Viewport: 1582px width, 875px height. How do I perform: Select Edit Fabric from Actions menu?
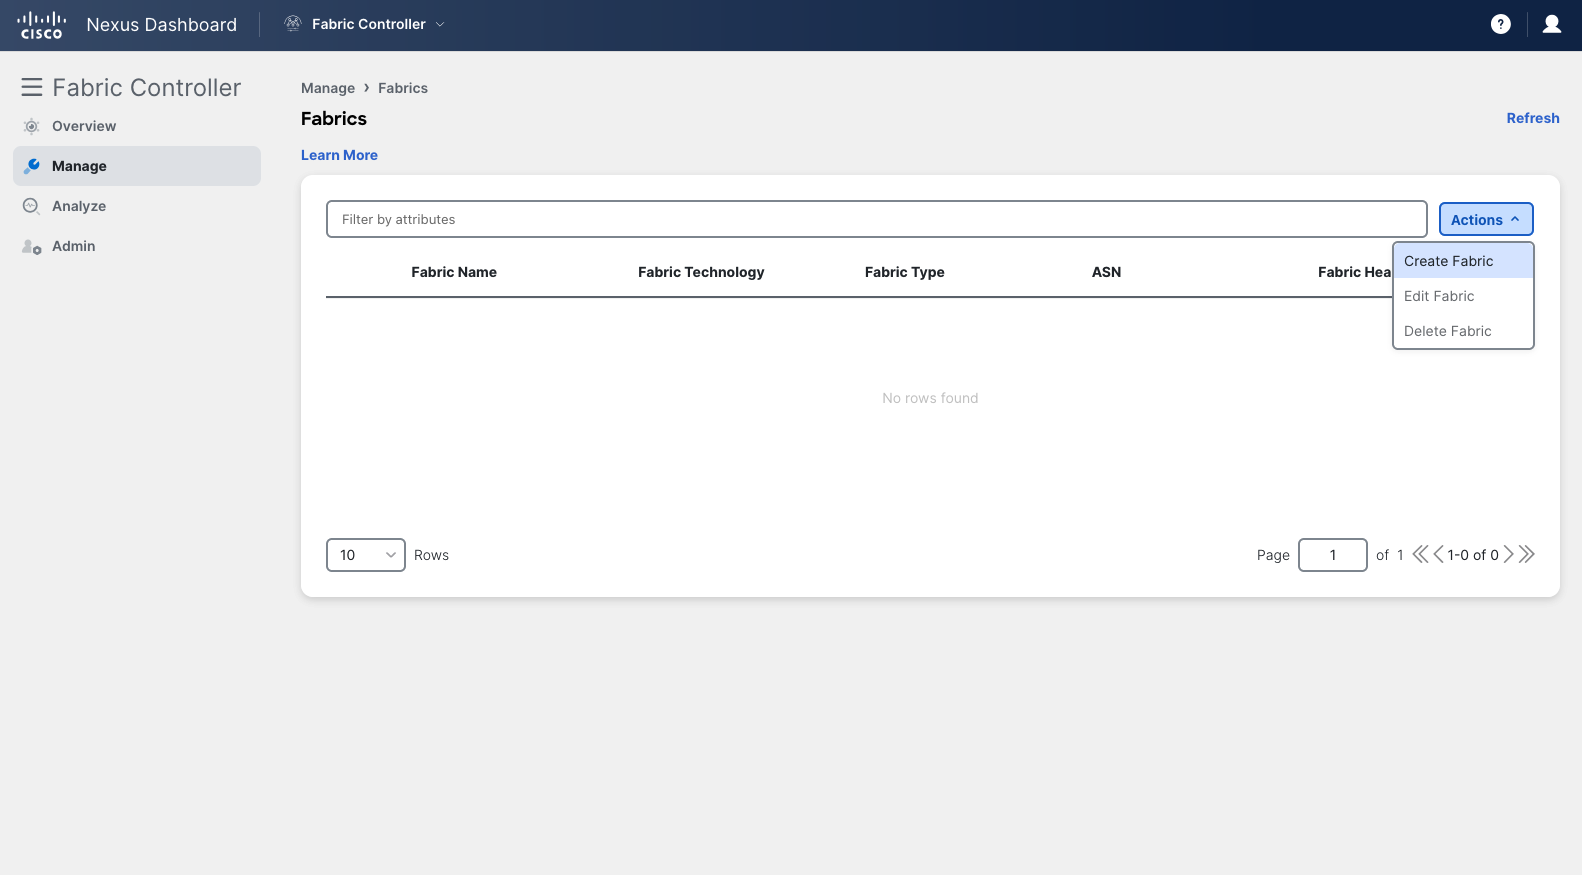(x=1463, y=296)
